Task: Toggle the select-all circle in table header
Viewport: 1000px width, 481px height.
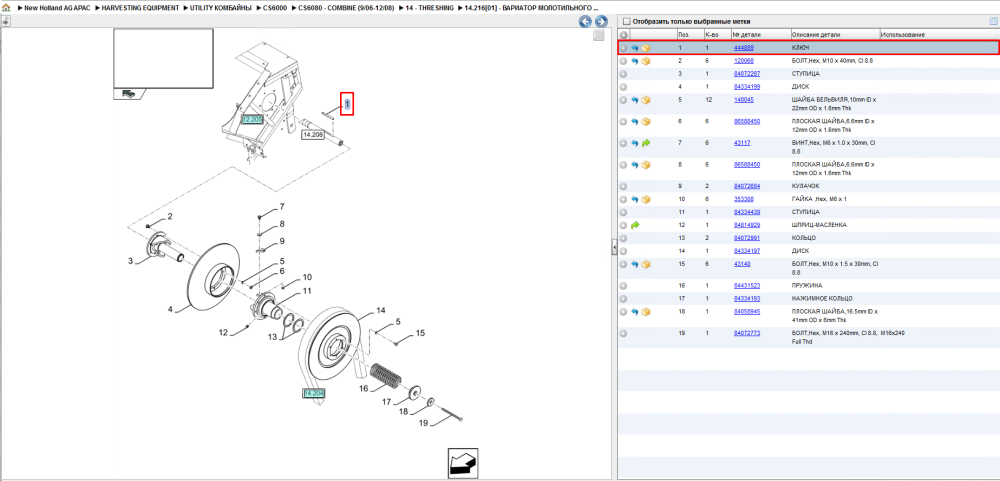Action: tap(624, 34)
